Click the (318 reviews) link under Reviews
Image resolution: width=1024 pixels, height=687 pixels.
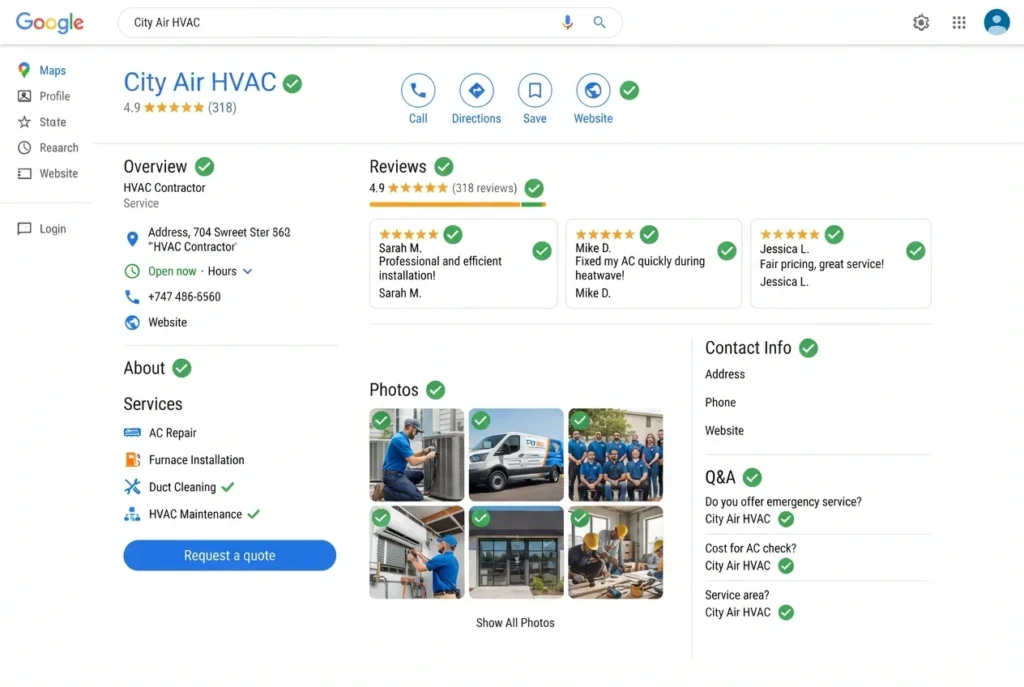click(x=485, y=188)
